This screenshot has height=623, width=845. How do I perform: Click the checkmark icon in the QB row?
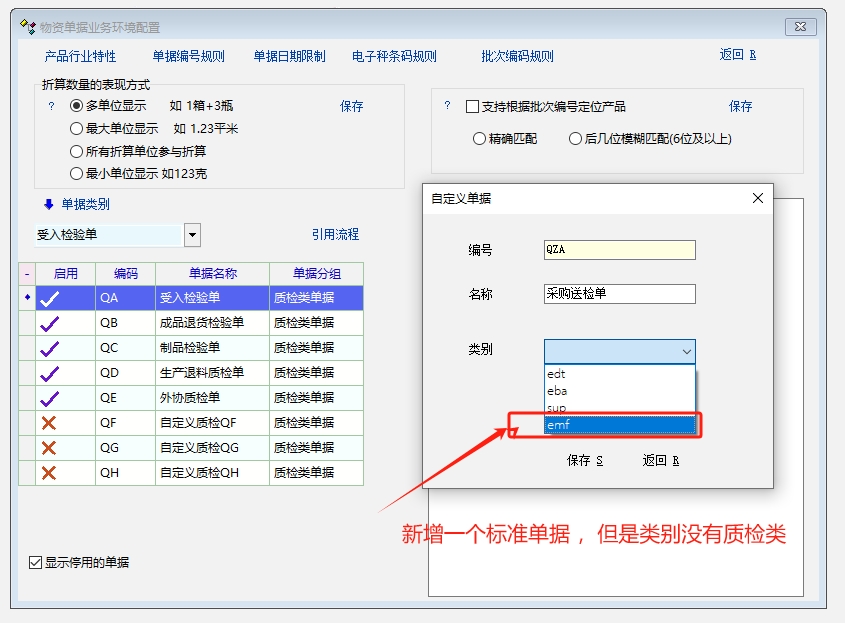pos(49,323)
